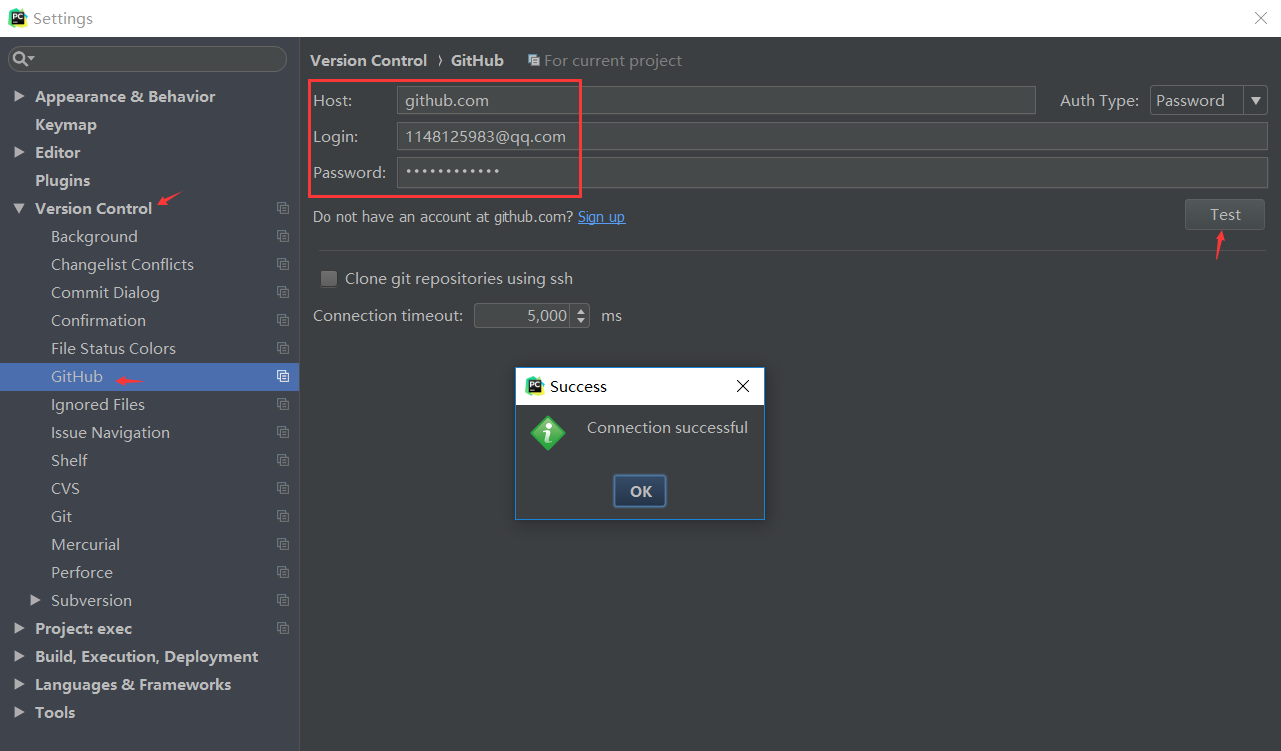Click OK in the Success dialog
This screenshot has height=751, width=1281.
[x=640, y=491]
